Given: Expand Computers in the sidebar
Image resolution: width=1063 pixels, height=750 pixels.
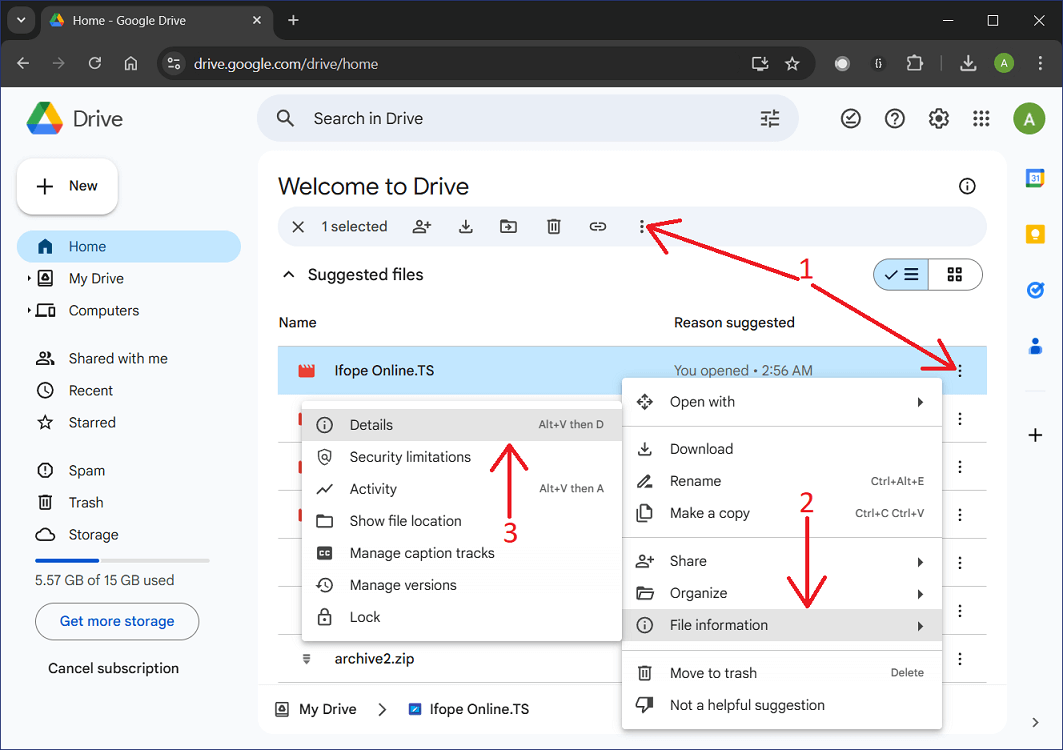Looking at the screenshot, I should [30, 310].
